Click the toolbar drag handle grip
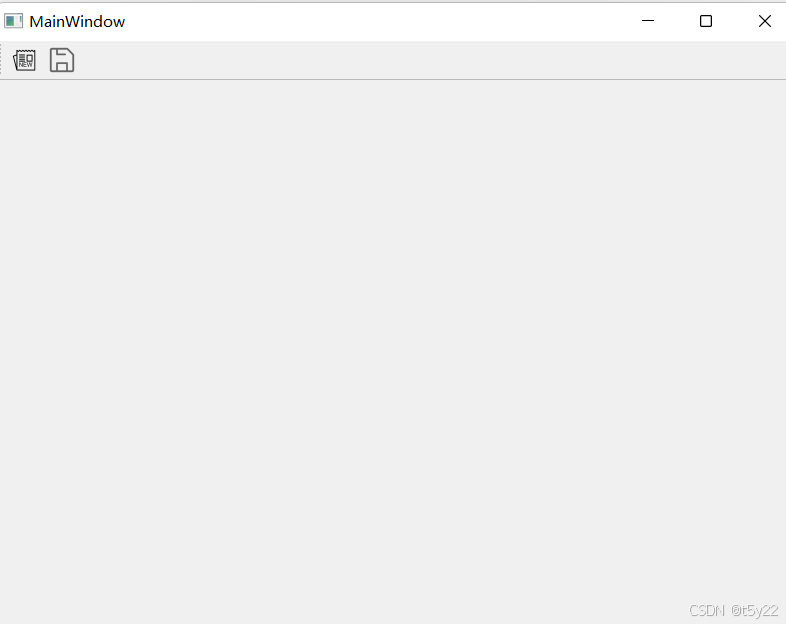 point(1,60)
